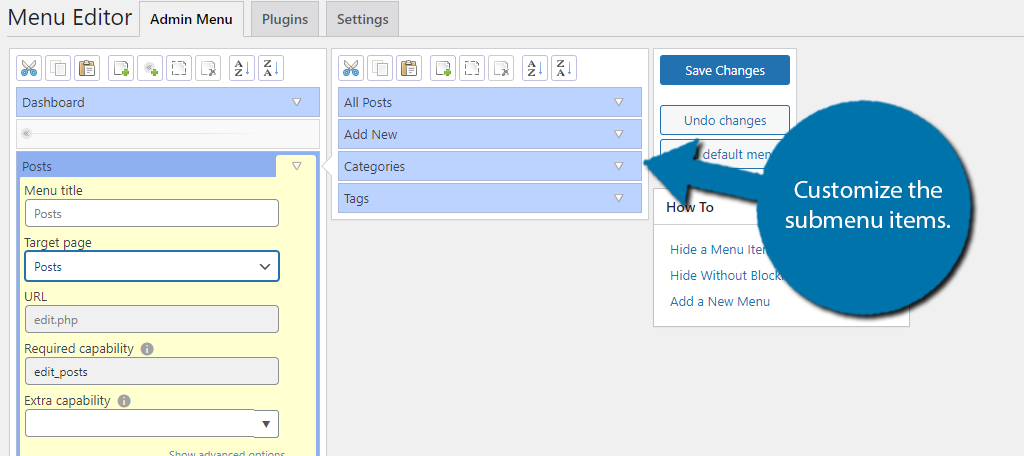The width and height of the screenshot is (1024, 456).
Task: Click the Menu title input field
Action: pos(151,213)
